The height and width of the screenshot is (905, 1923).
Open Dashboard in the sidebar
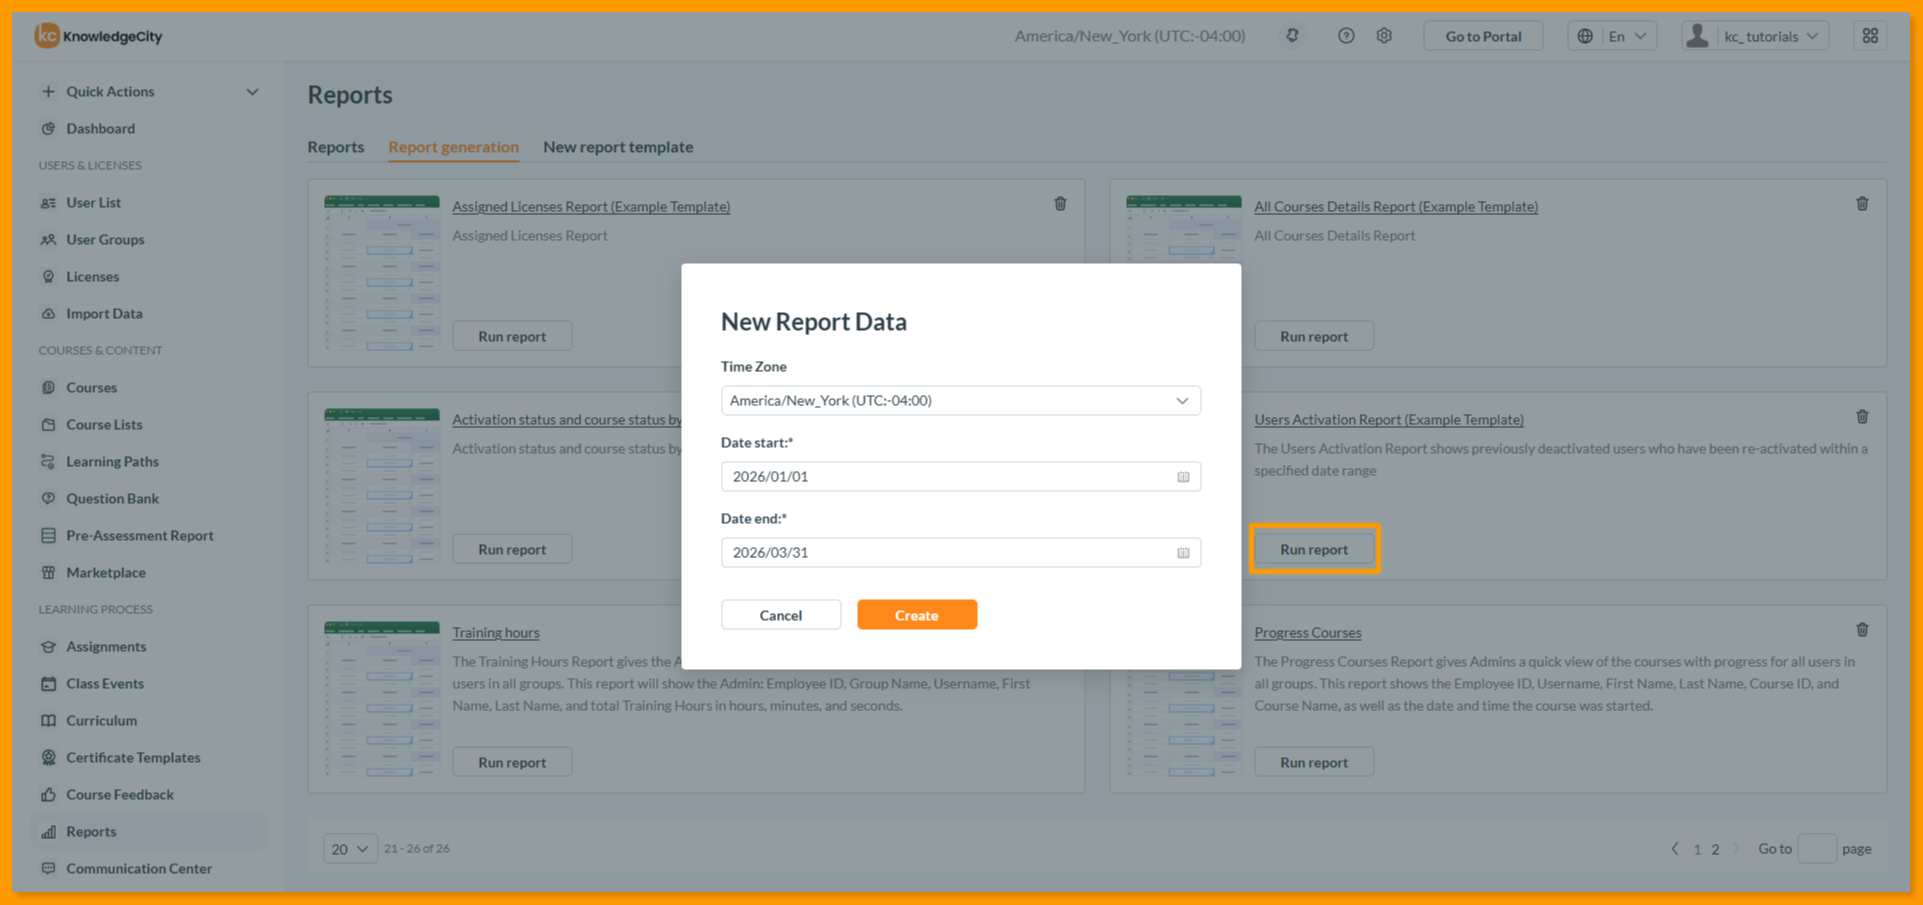(x=100, y=128)
